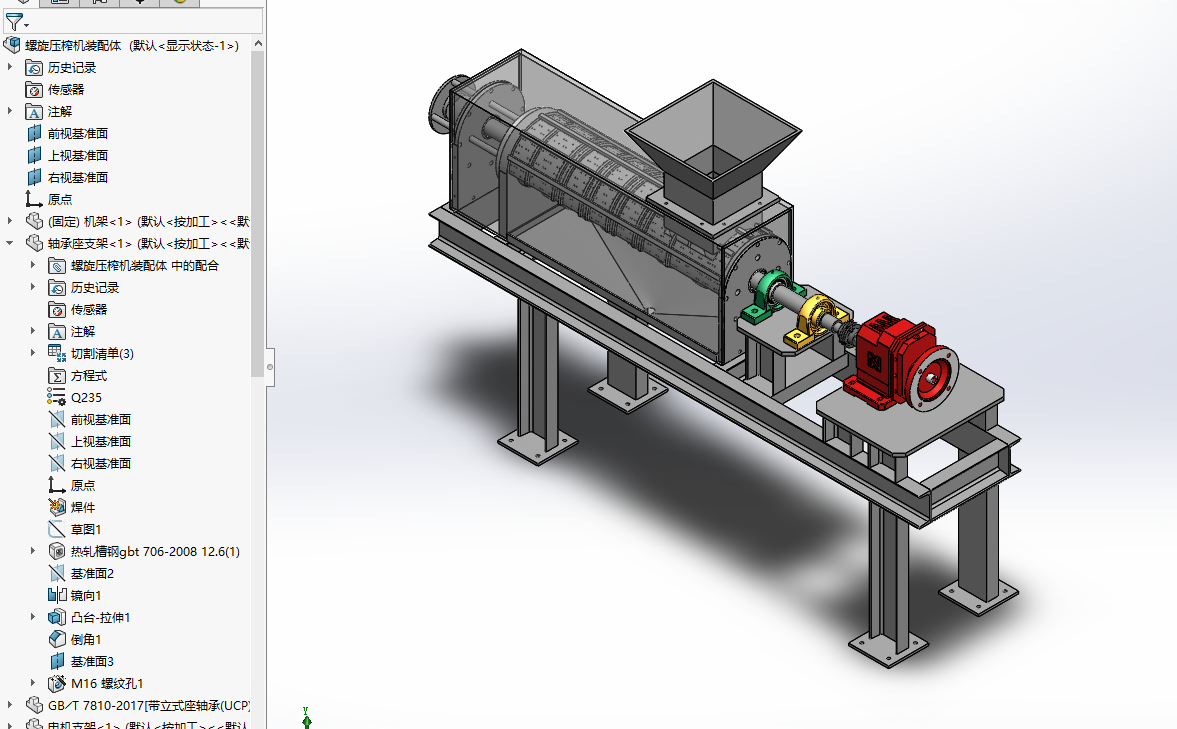Expand 螺旋压榨机装配体 中的配合 folder

coord(32,265)
